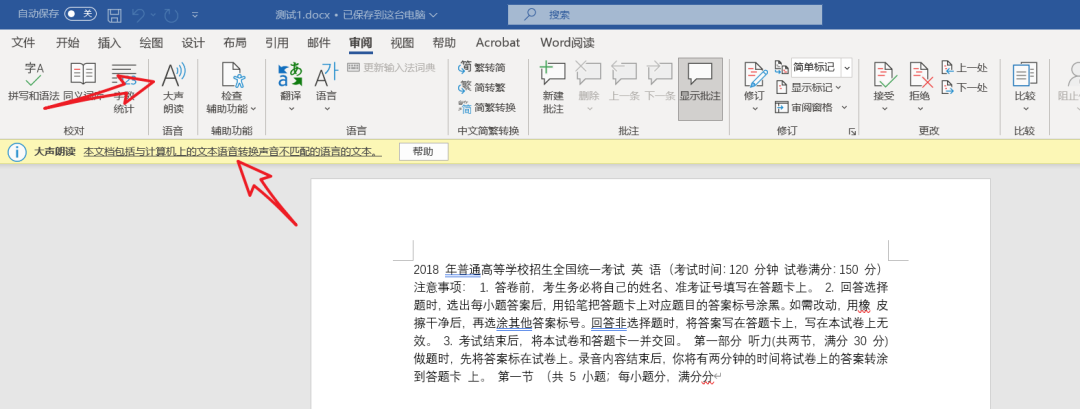The width and height of the screenshot is (1080, 409).
Task: Click in the 搜索 search box
Action: pos(665,14)
